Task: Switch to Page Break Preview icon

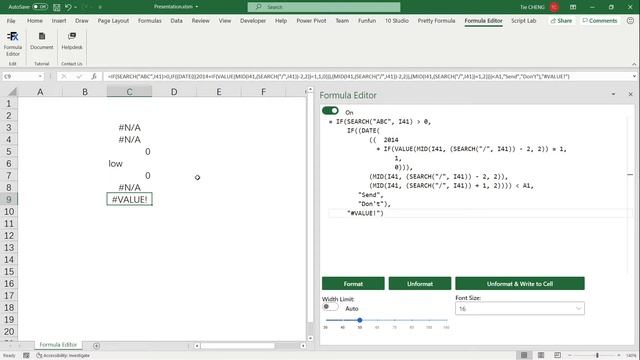Action: pyautogui.click(x=558, y=355)
